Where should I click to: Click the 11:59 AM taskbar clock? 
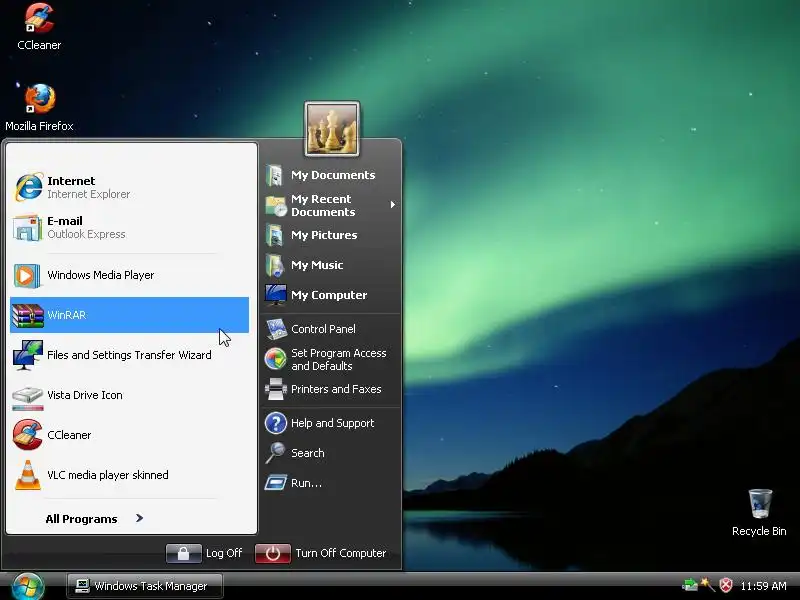tap(763, 586)
